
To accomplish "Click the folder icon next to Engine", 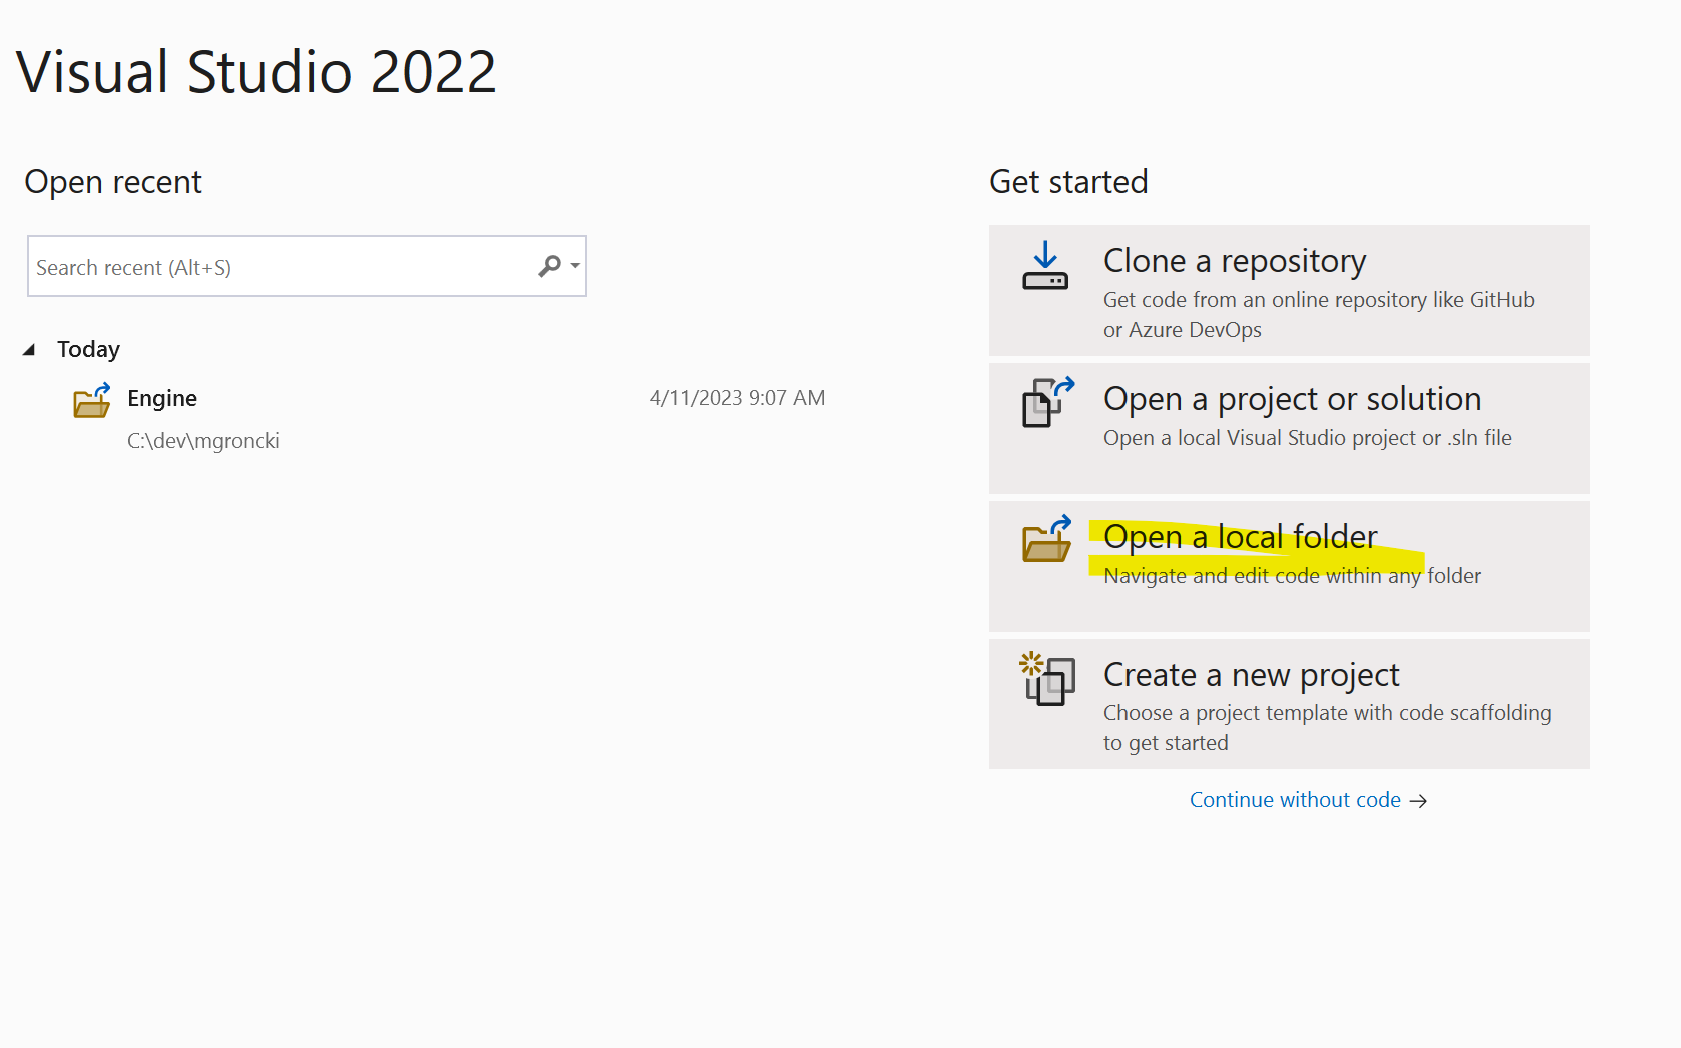I will click(x=92, y=400).
